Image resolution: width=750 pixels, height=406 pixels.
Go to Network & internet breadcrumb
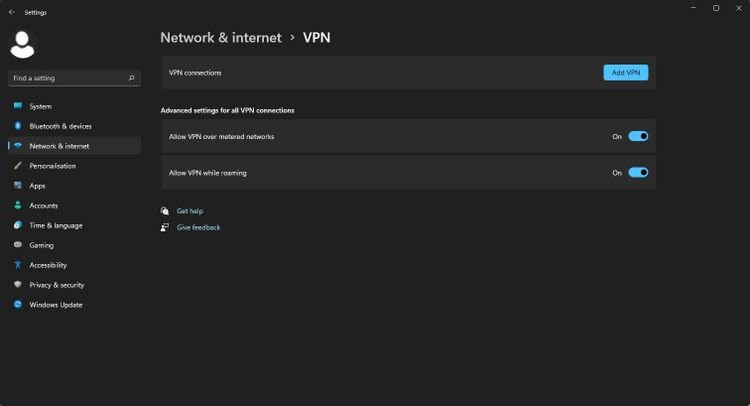pos(221,38)
